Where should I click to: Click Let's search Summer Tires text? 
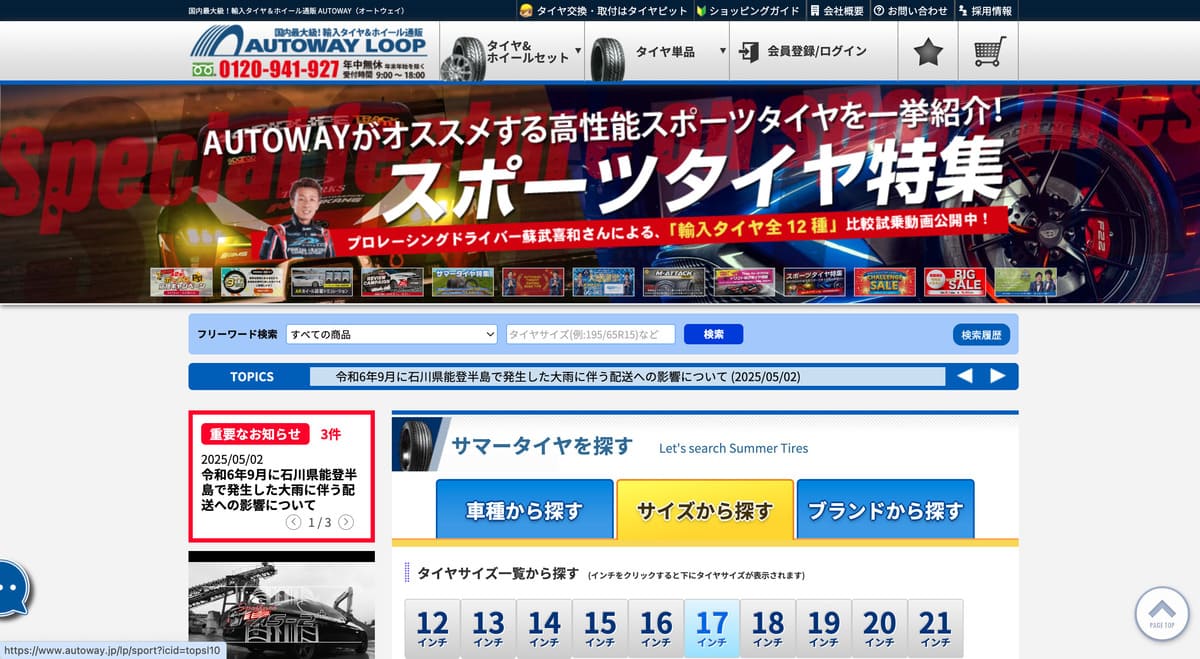733,448
